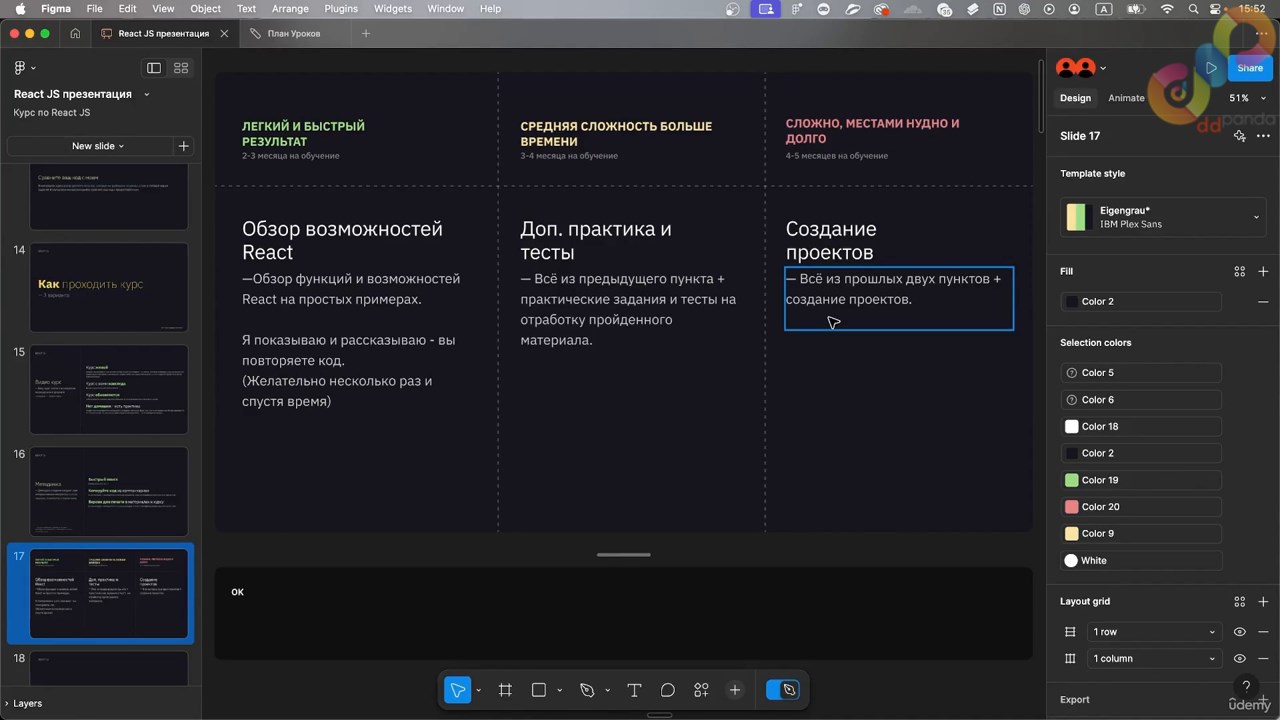Select the Comment tool
The height and width of the screenshot is (720, 1280).
(x=668, y=690)
